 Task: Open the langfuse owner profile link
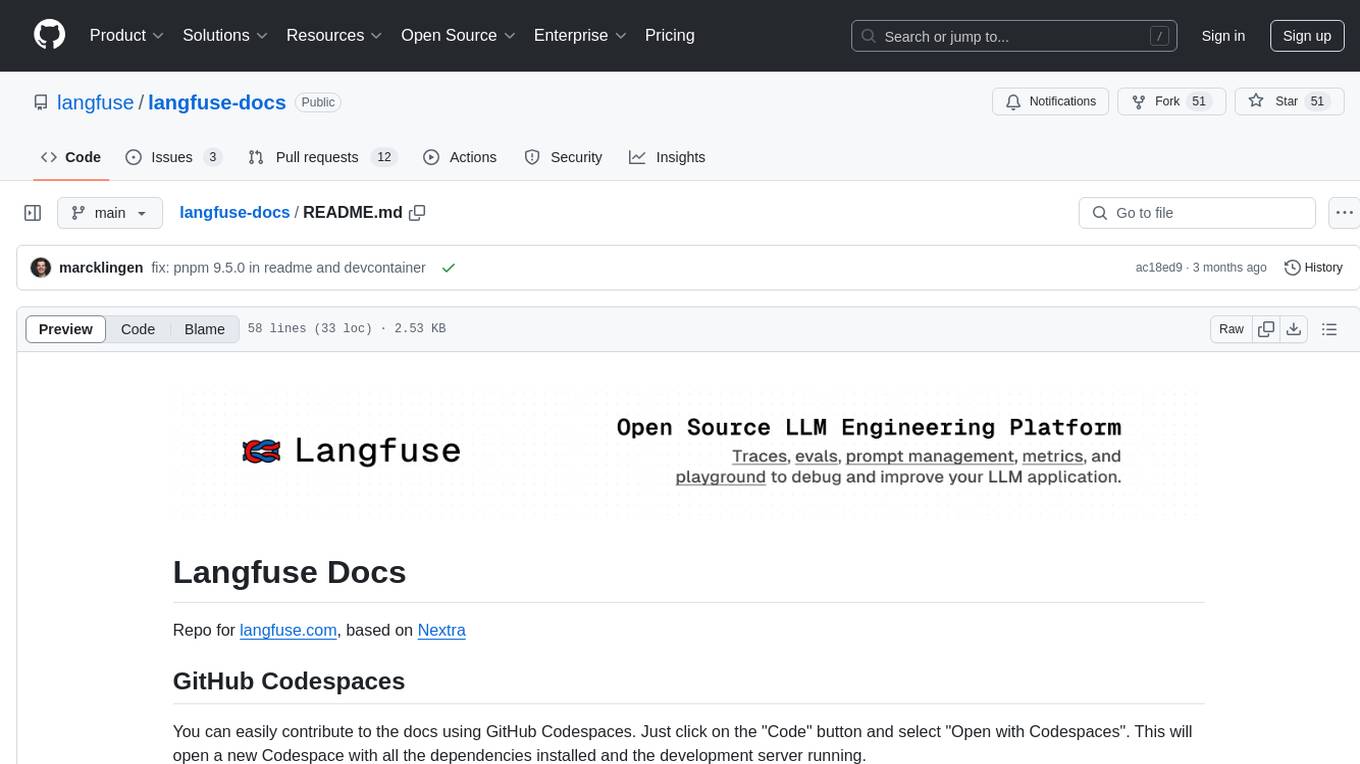96,102
